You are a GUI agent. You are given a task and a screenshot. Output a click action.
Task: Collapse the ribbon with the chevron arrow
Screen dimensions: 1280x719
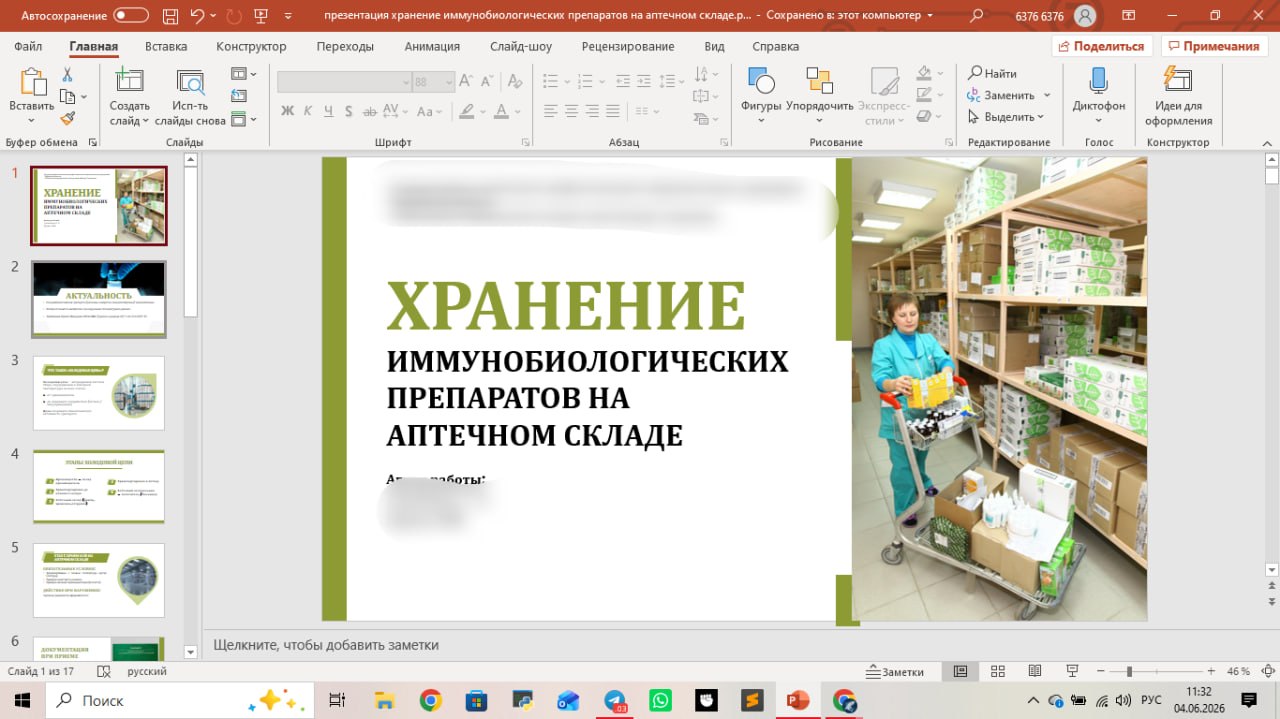pyautogui.click(x=1268, y=143)
